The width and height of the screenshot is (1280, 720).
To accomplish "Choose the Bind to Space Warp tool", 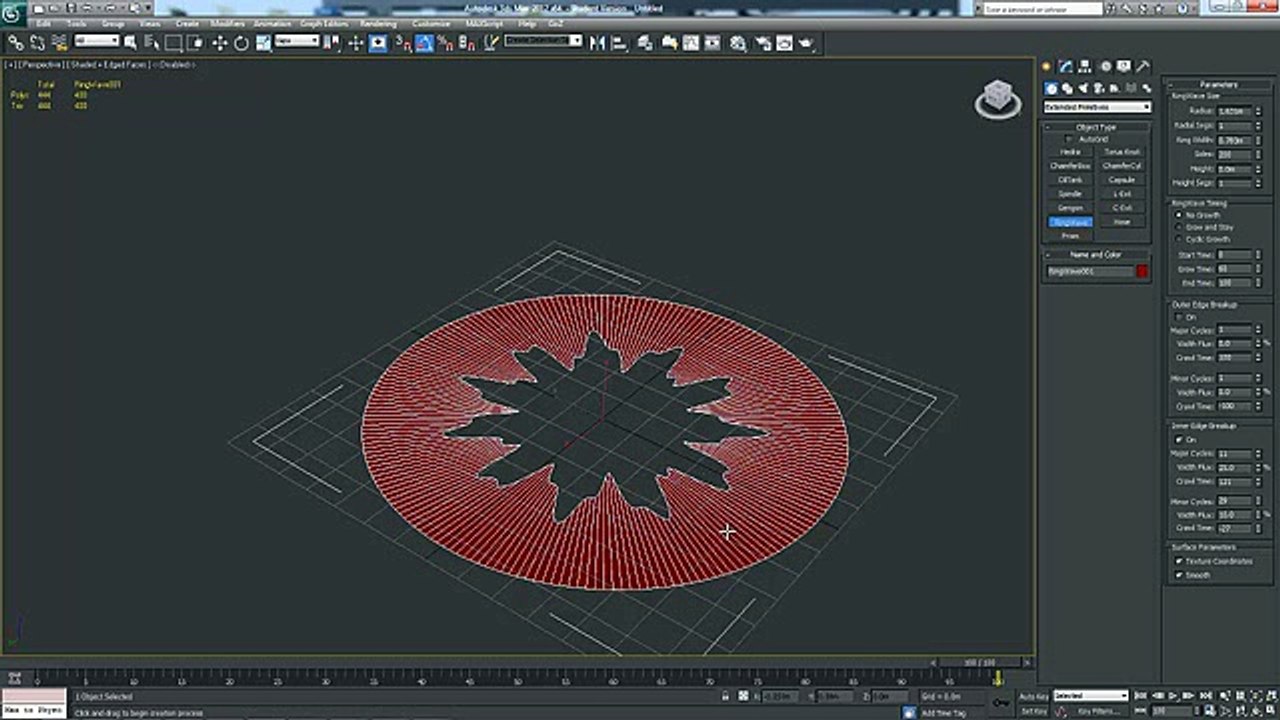I will tap(59, 43).
